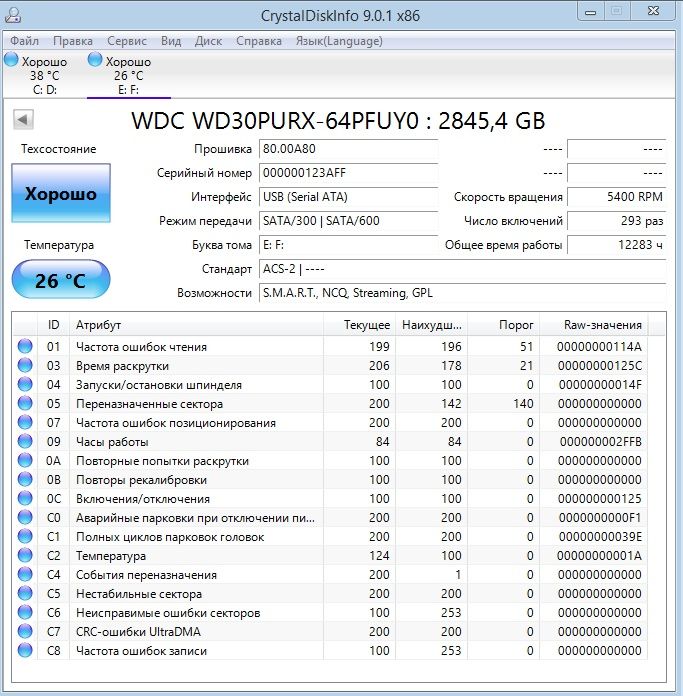
Task: Click status orb for attribute 01 read error rate
Action: tap(25, 346)
